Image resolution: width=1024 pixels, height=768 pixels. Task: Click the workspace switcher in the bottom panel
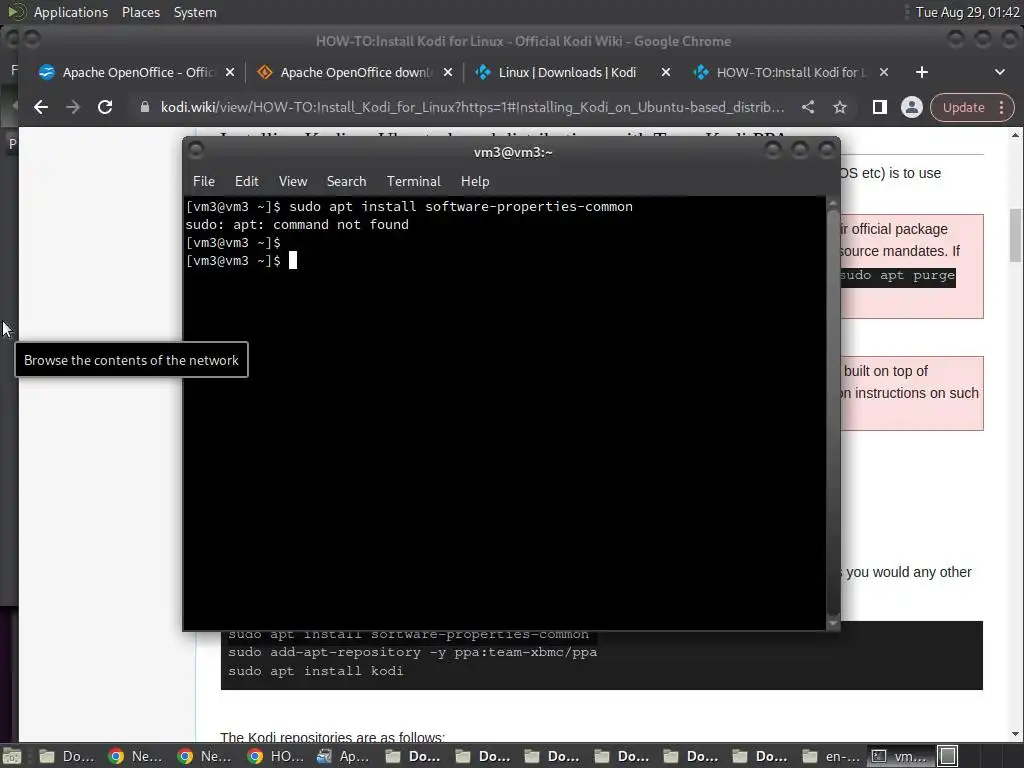pos(948,756)
